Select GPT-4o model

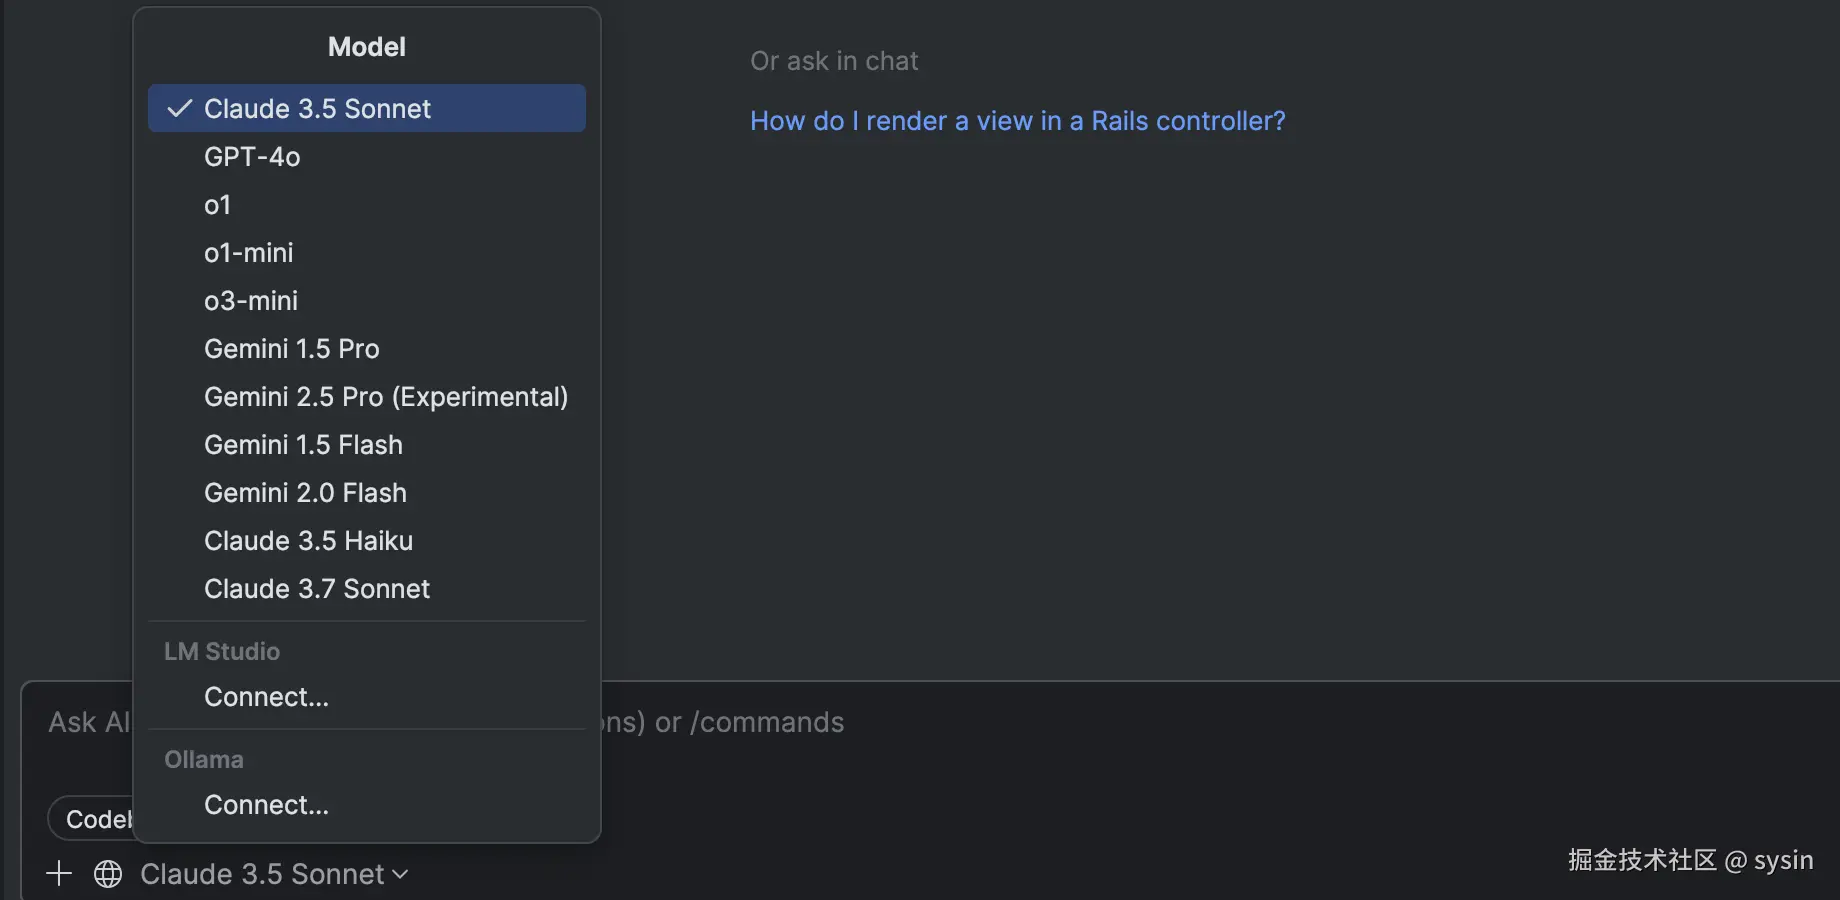click(x=252, y=157)
